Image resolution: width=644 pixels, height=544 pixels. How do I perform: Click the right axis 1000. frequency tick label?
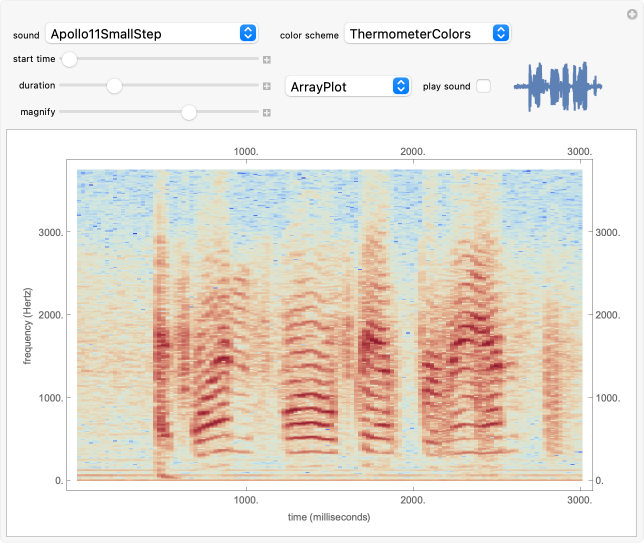(x=609, y=398)
